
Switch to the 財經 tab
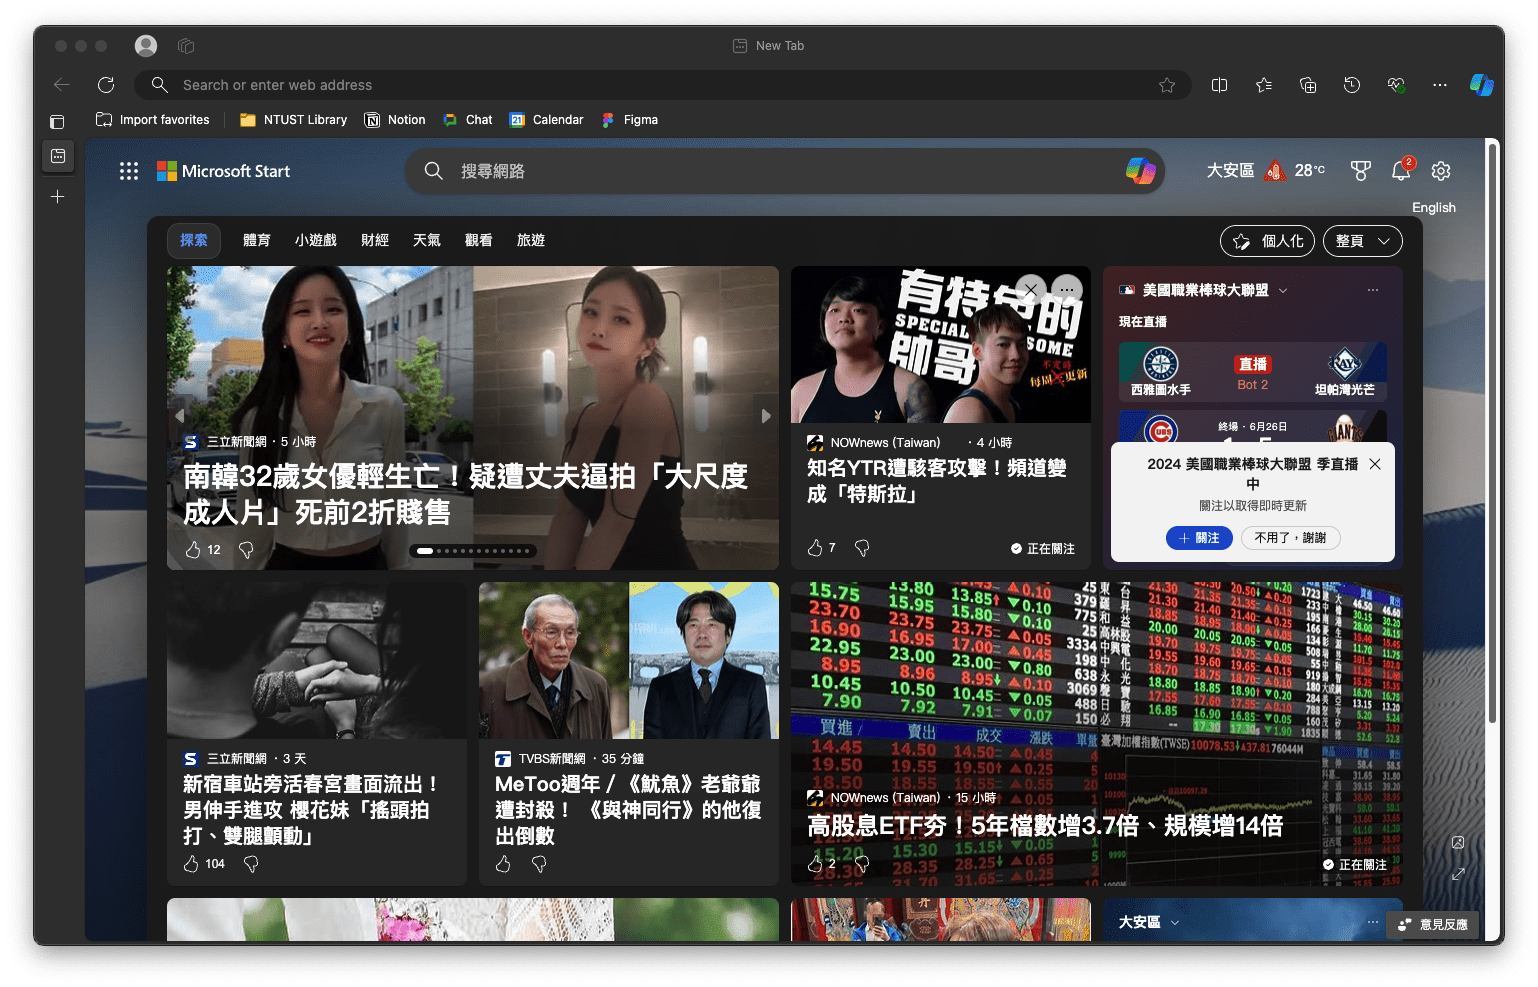tap(375, 240)
